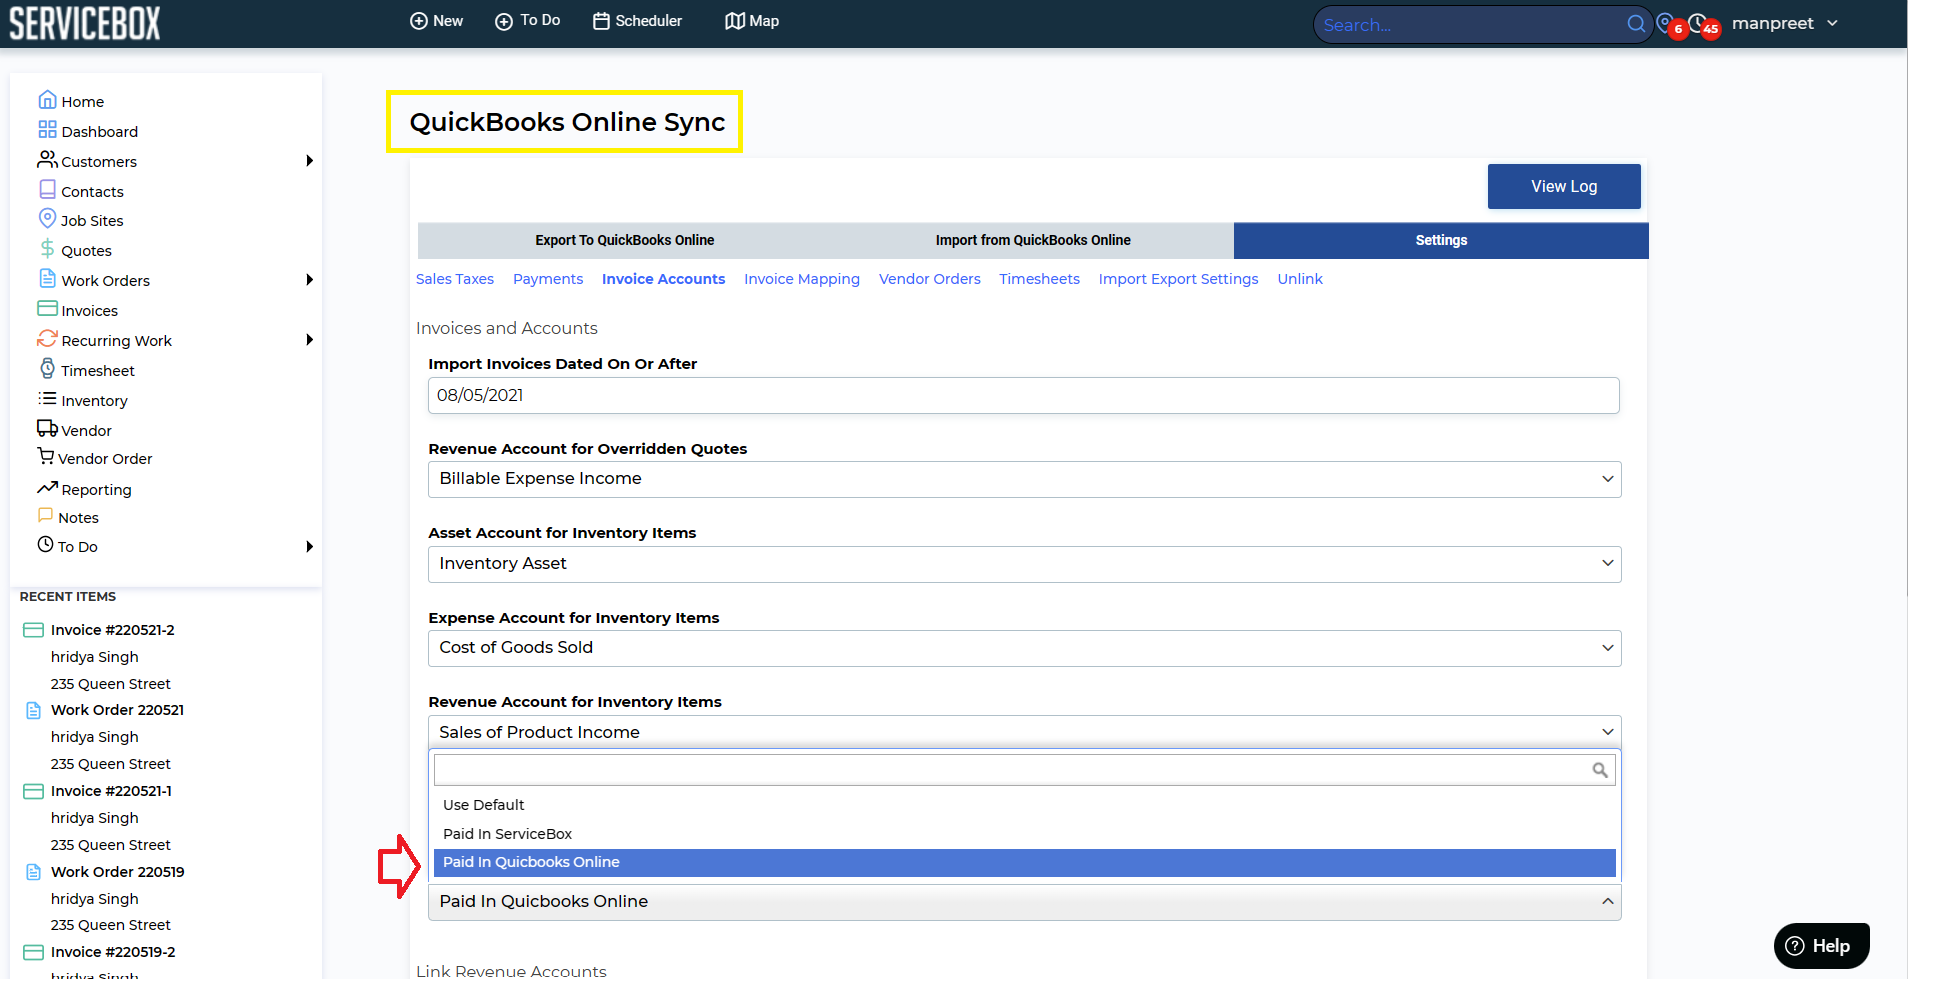Open clock notifications icon with badge 45
Image resolution: width=1935 pixels, height=997 pixels.
1703,24
